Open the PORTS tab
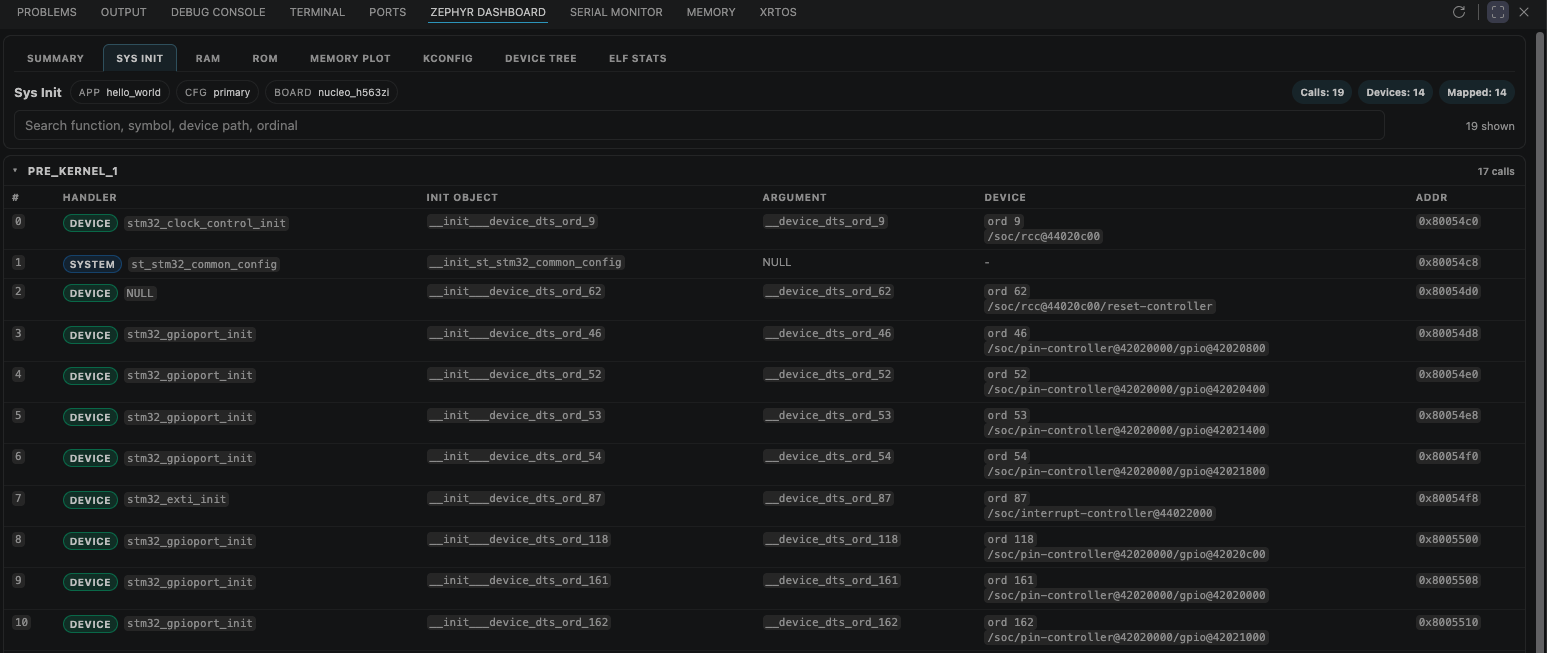The image size is (1547, 653). click(387, 12)
